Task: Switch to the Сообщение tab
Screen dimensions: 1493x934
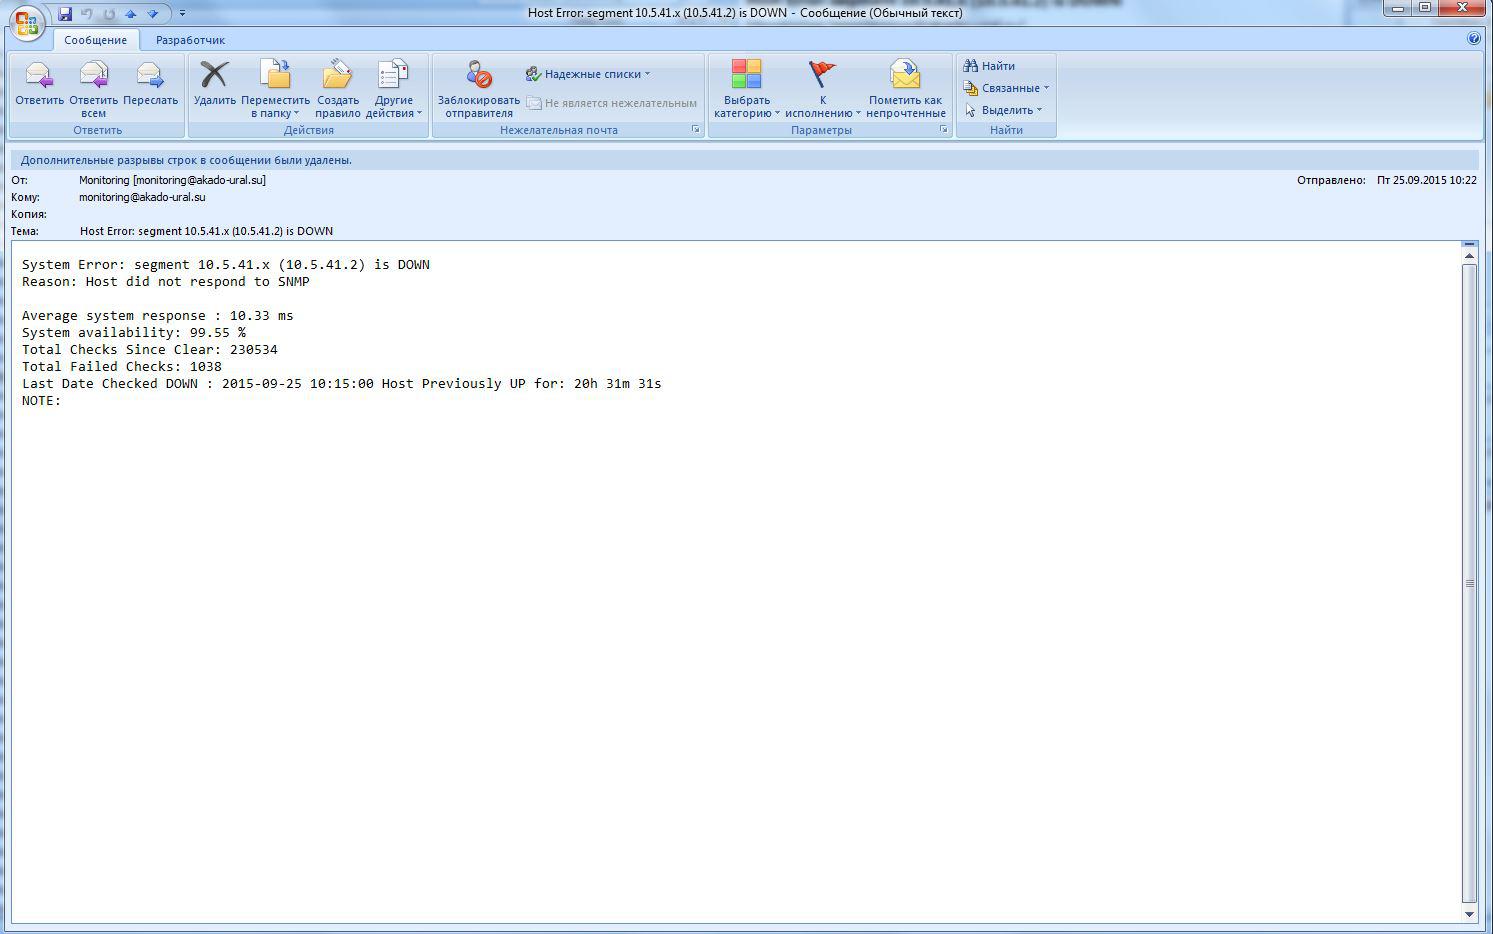Action: tap(95, 40)
